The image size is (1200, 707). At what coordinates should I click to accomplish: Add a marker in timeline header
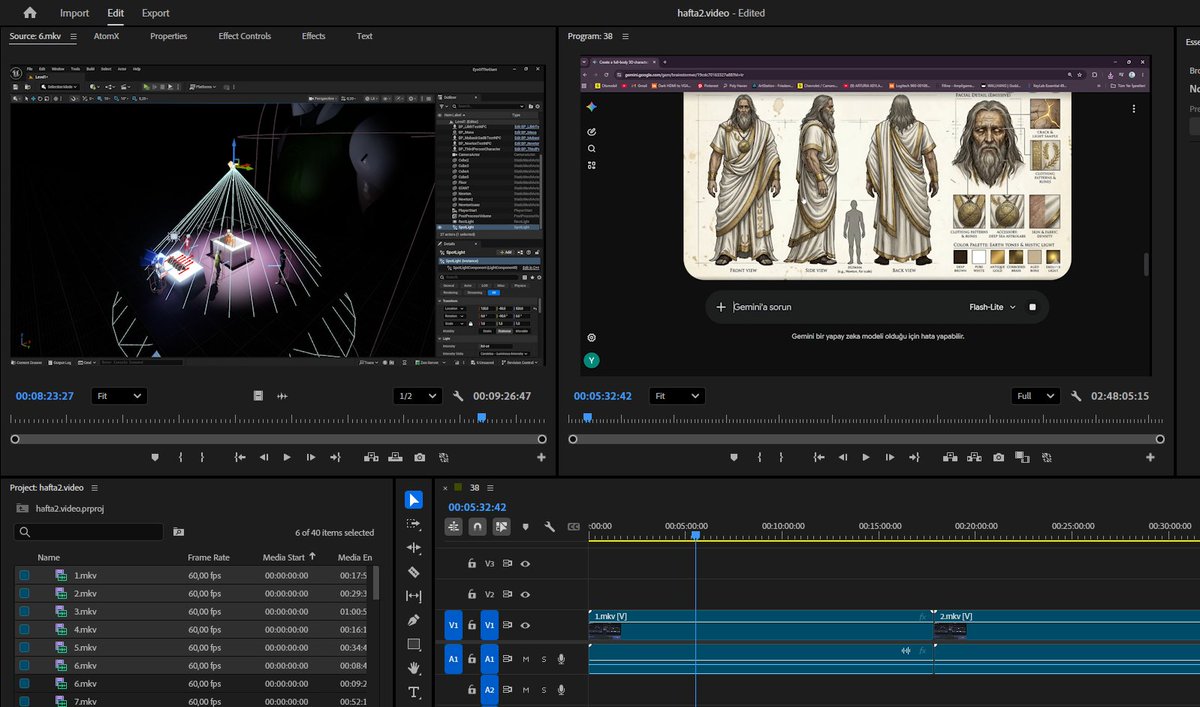coord(526,526)
